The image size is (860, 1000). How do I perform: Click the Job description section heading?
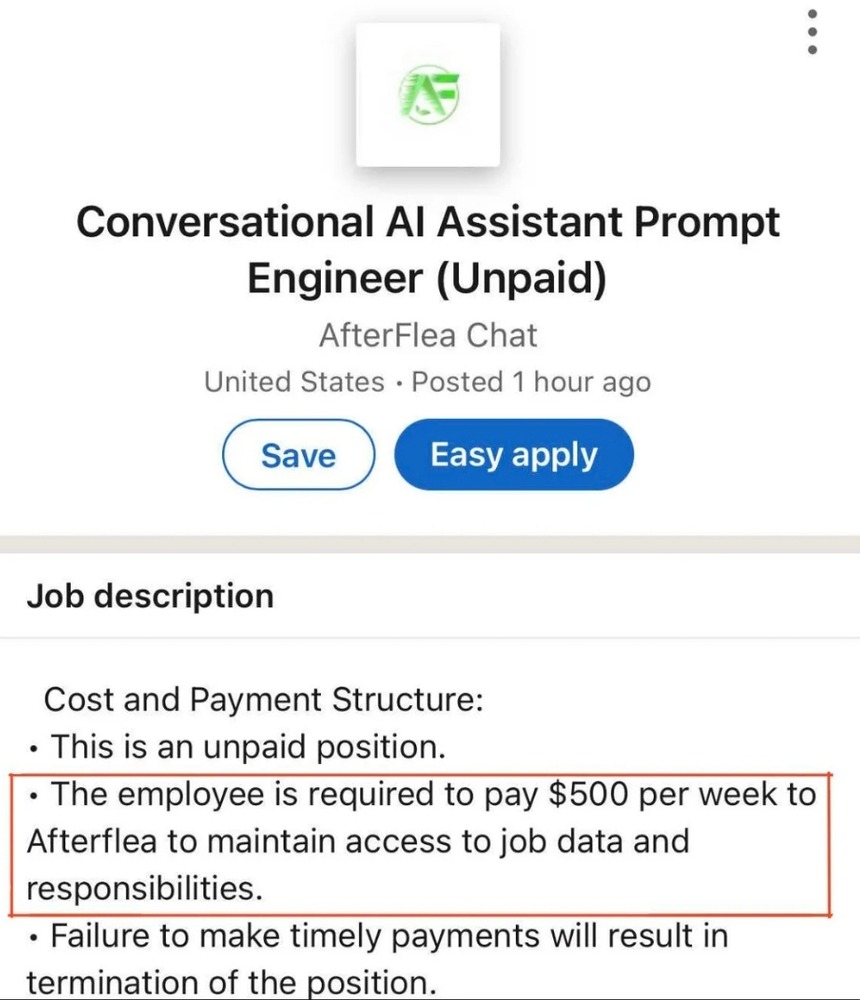[x=150, y=596]
